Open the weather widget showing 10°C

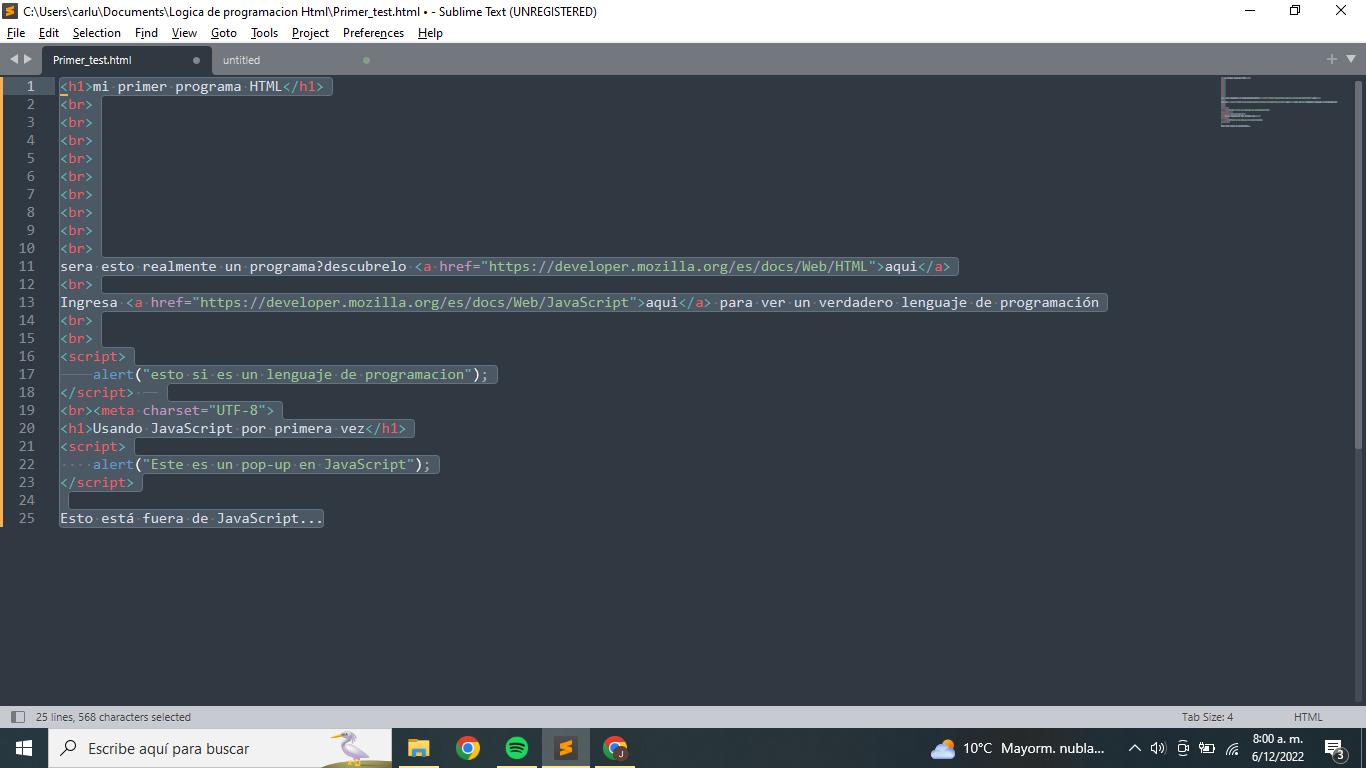coord(1018,748)
